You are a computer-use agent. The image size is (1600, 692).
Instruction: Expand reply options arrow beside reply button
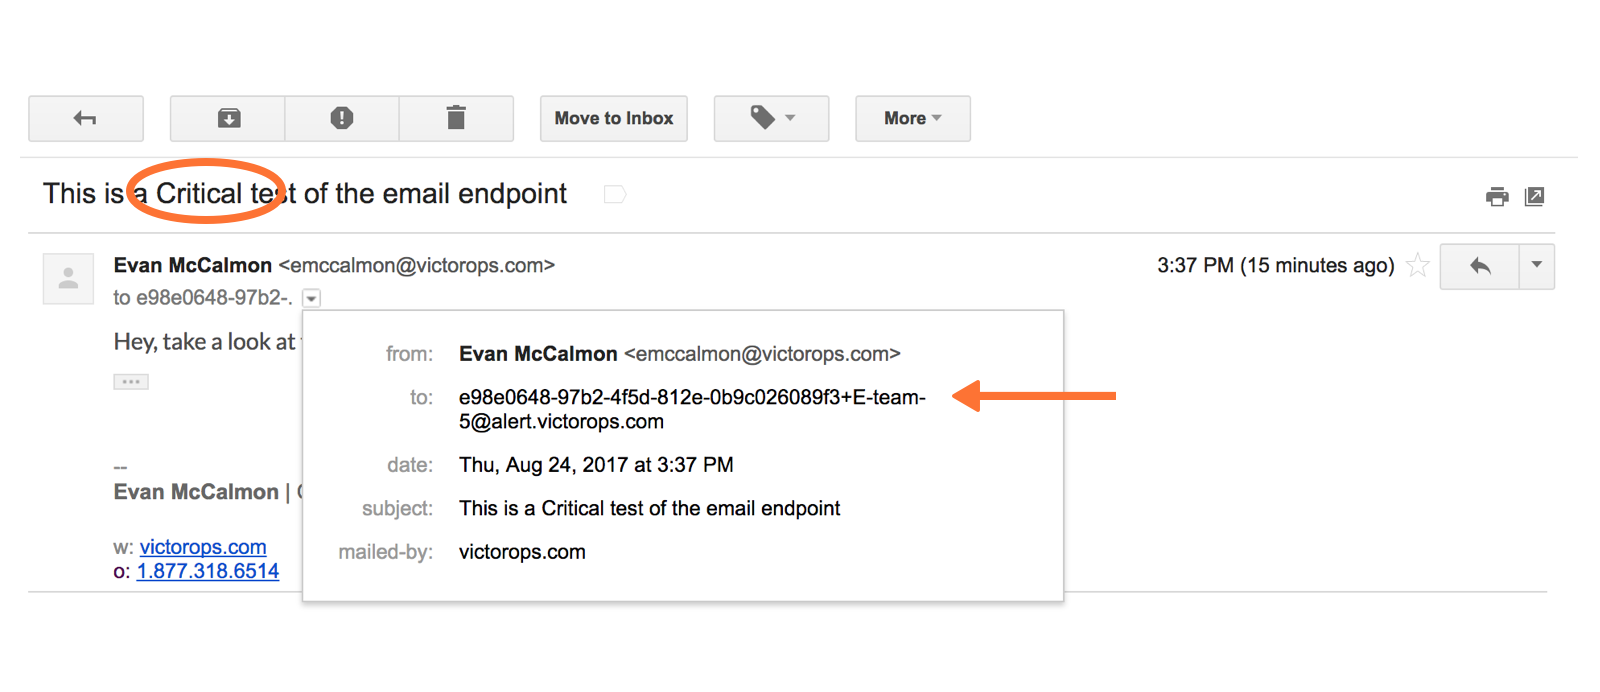click(1537, 266)
